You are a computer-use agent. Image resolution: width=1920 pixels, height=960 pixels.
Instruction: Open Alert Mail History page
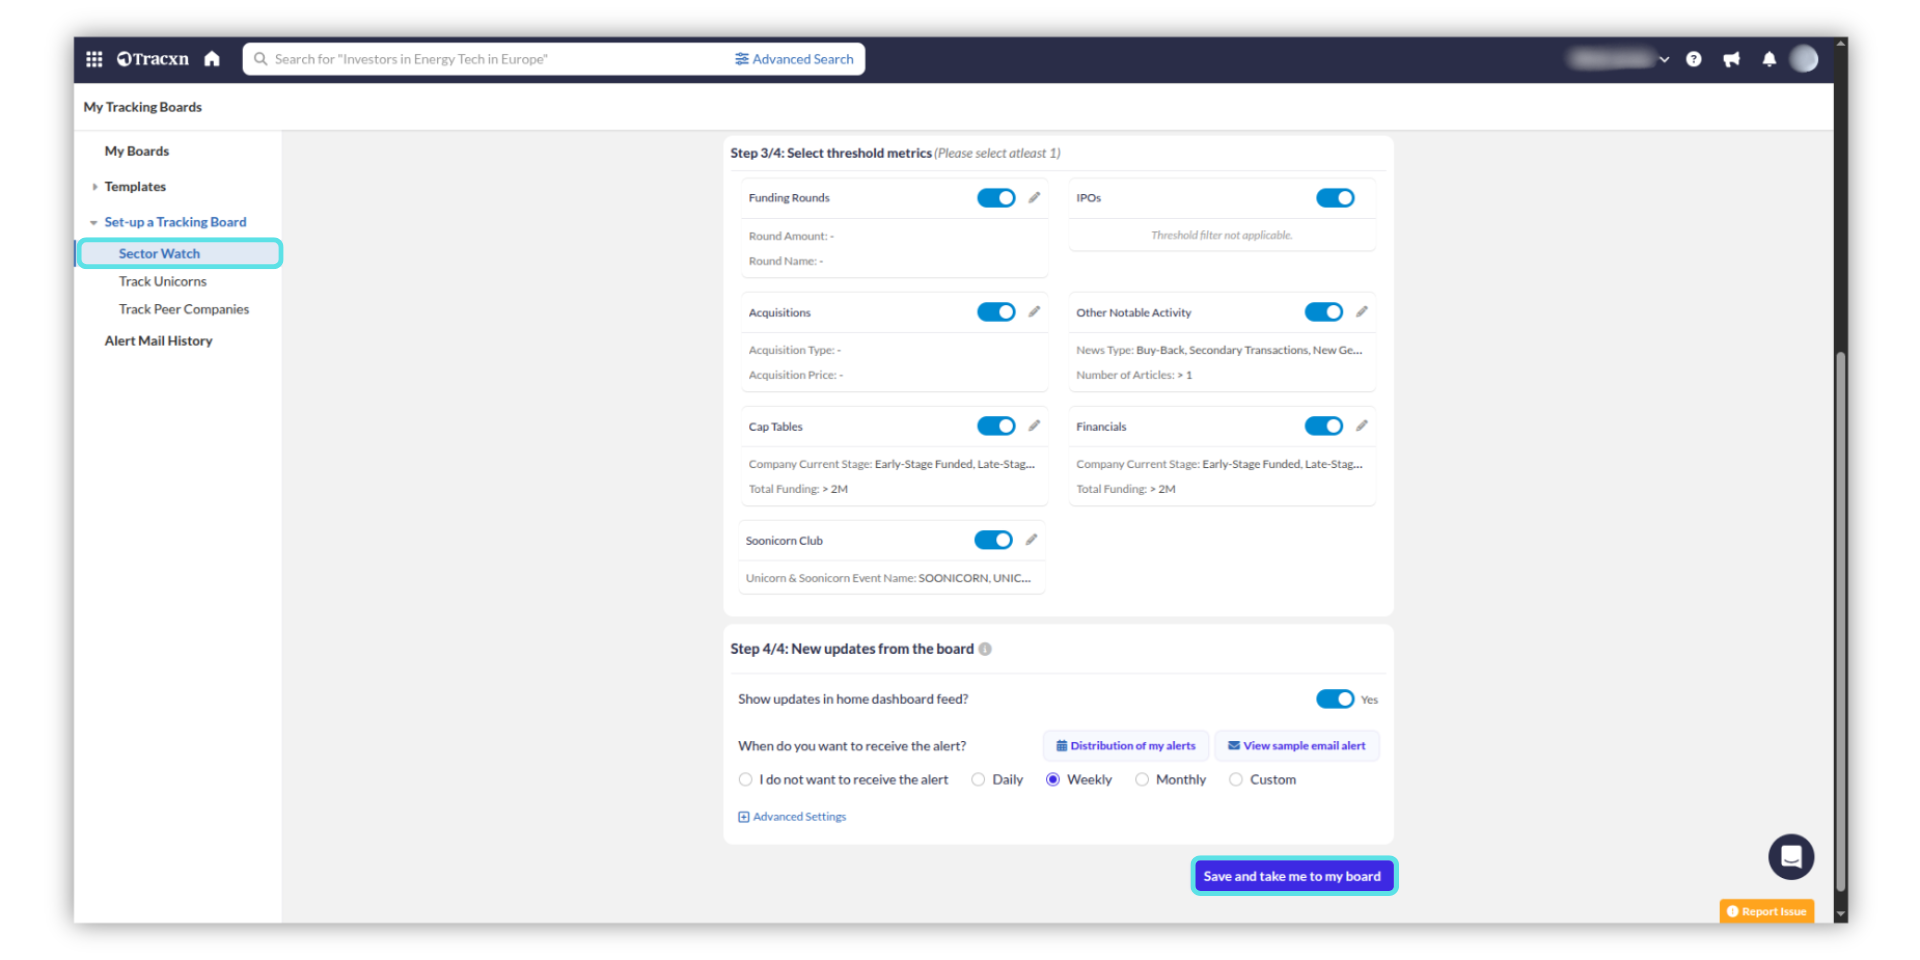point(158,341)
